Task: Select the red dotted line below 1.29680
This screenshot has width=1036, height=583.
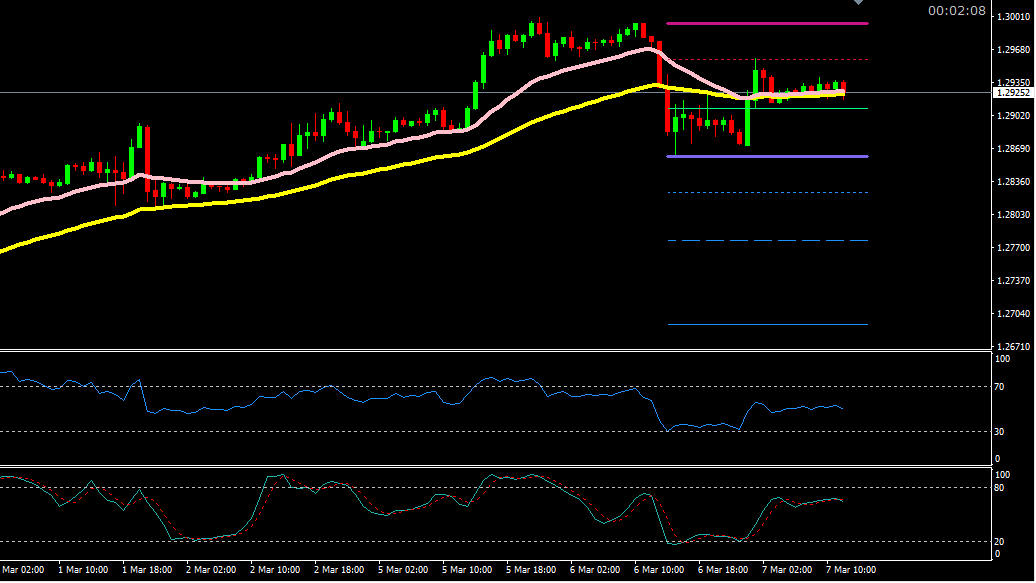Action: [x=767, y=60]
